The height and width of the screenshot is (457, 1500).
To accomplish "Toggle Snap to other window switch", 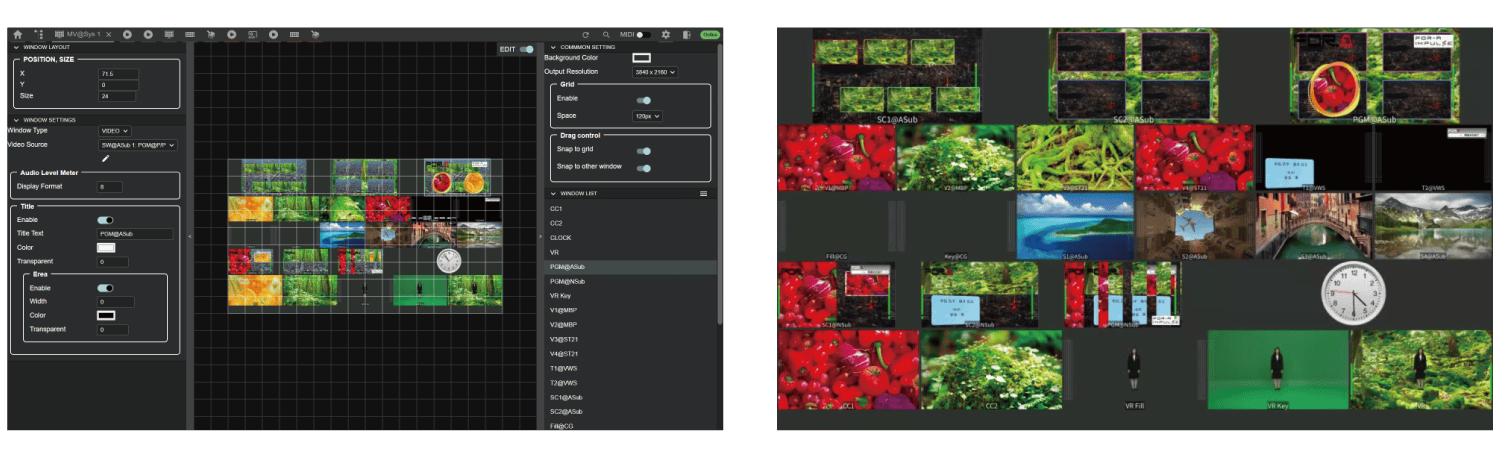I will (x=644, y=167).
